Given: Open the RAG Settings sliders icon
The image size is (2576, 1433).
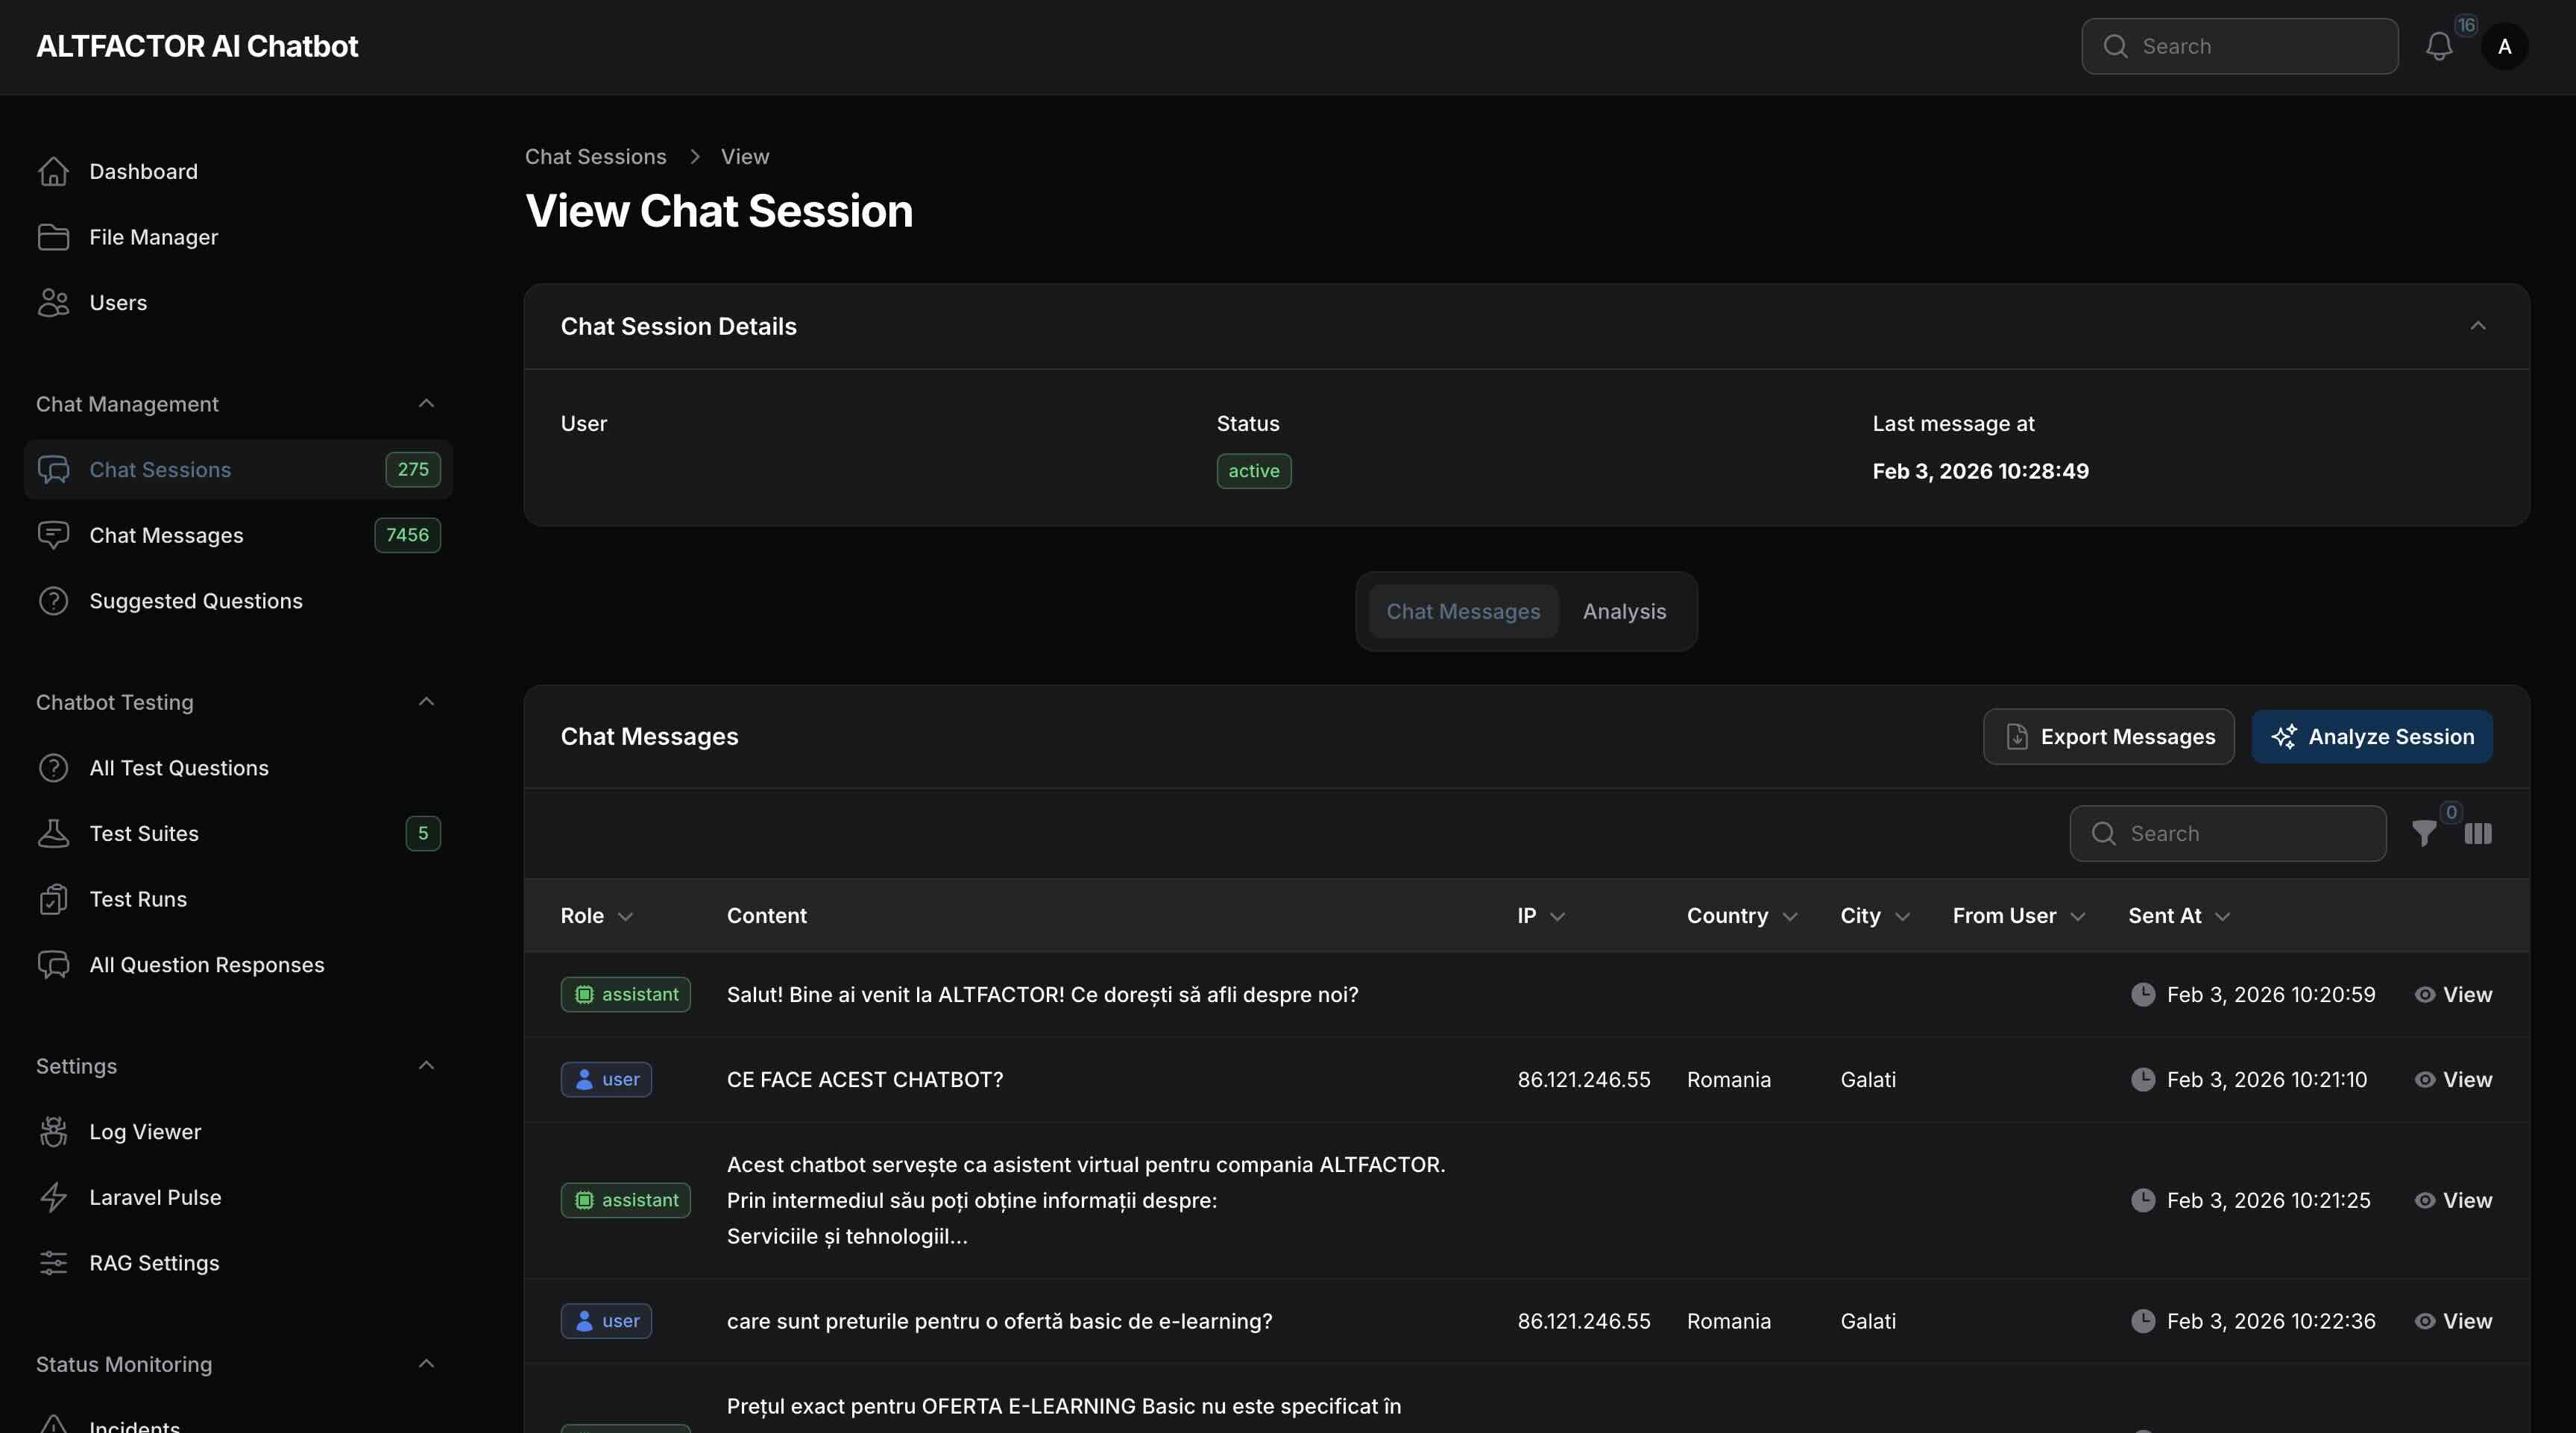Looking at the screenshot, I should coord(54,1262).
